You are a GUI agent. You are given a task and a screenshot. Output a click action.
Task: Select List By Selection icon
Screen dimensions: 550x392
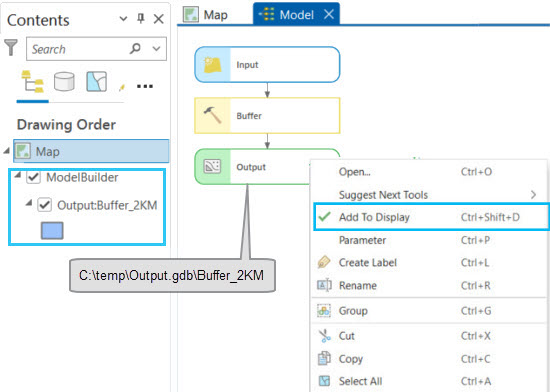pyautogui.click(x=96, y=82)
